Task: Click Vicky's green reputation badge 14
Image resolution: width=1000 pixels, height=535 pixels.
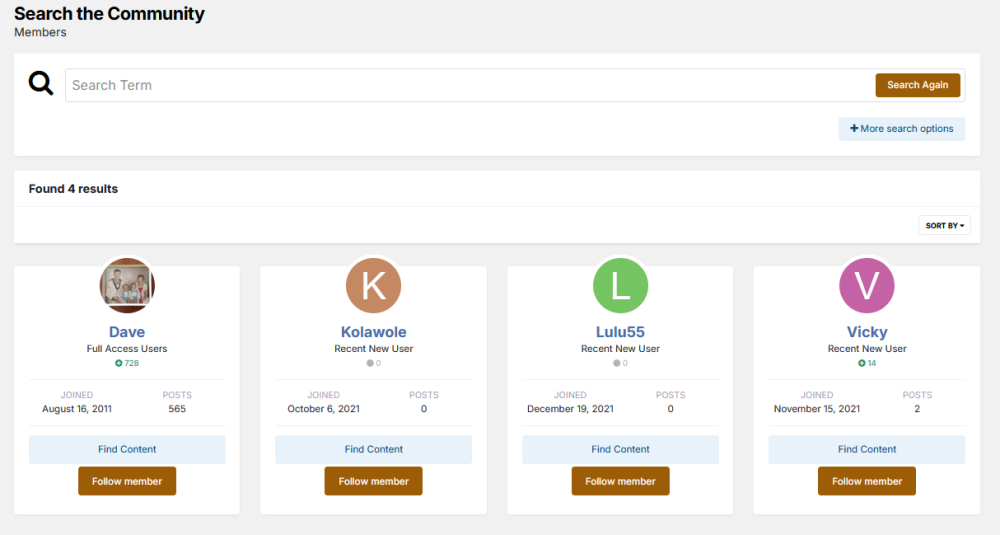Action: click(x=867, y=363)
